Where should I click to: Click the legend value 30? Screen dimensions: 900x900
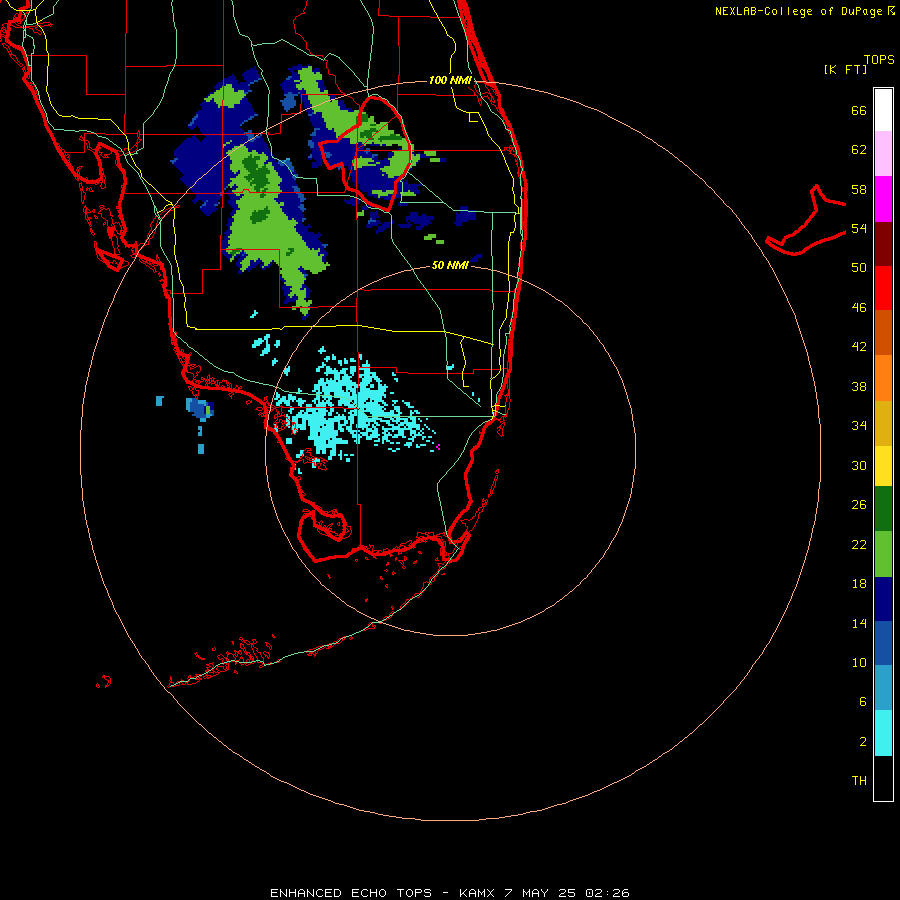pyautogui.click(x=859, y=465)
